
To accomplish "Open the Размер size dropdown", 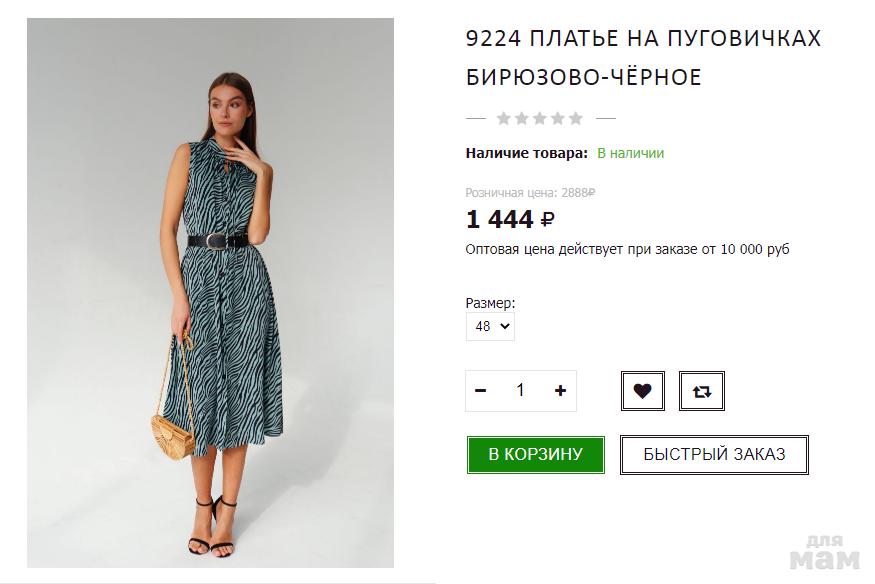I will [x=490, y=326].
